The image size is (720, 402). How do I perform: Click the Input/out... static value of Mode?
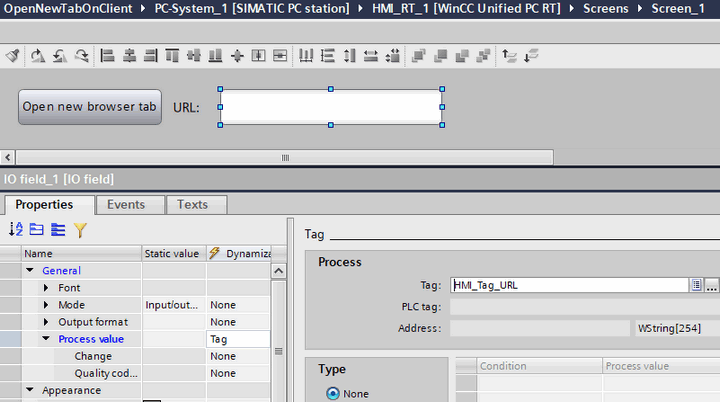tap(174, 305)
